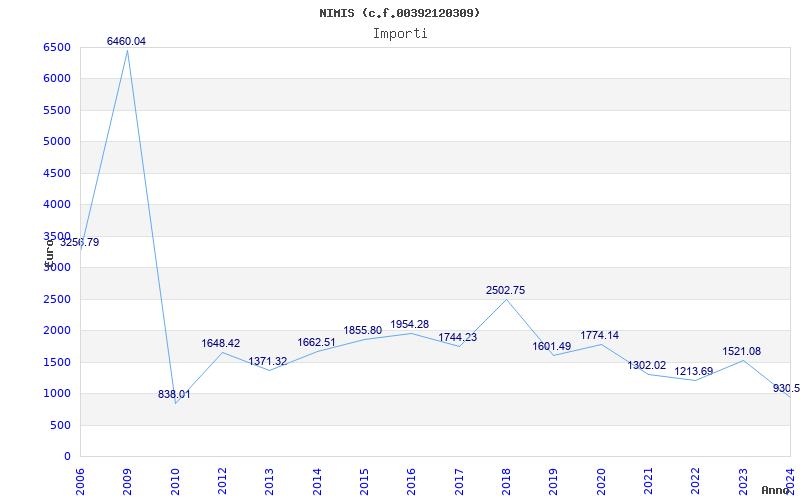800x500 pixels.
Task: Click the 1521.08 data label
Action: tap(741, 352)
